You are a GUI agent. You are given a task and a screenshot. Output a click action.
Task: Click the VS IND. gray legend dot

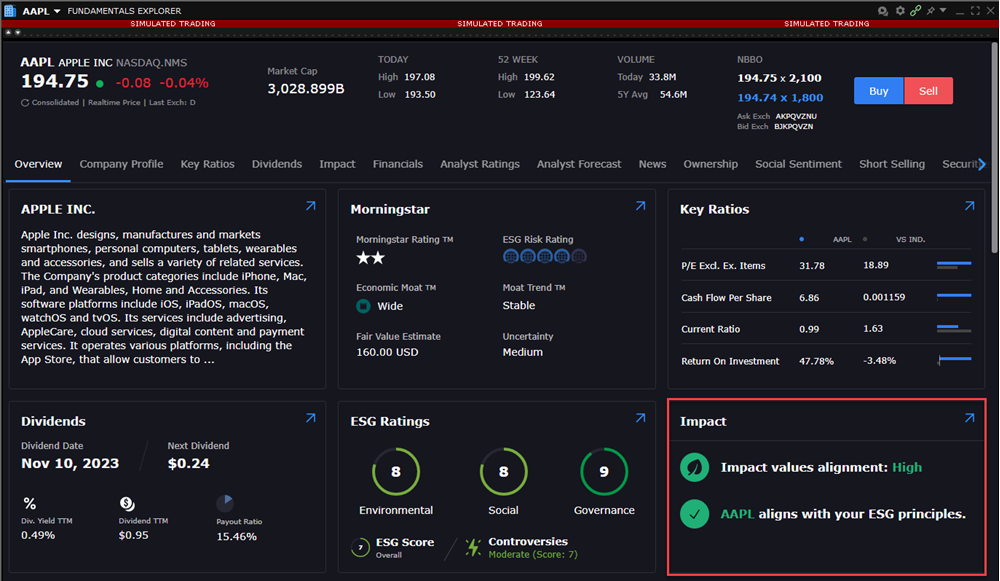(x=865, y=239)
